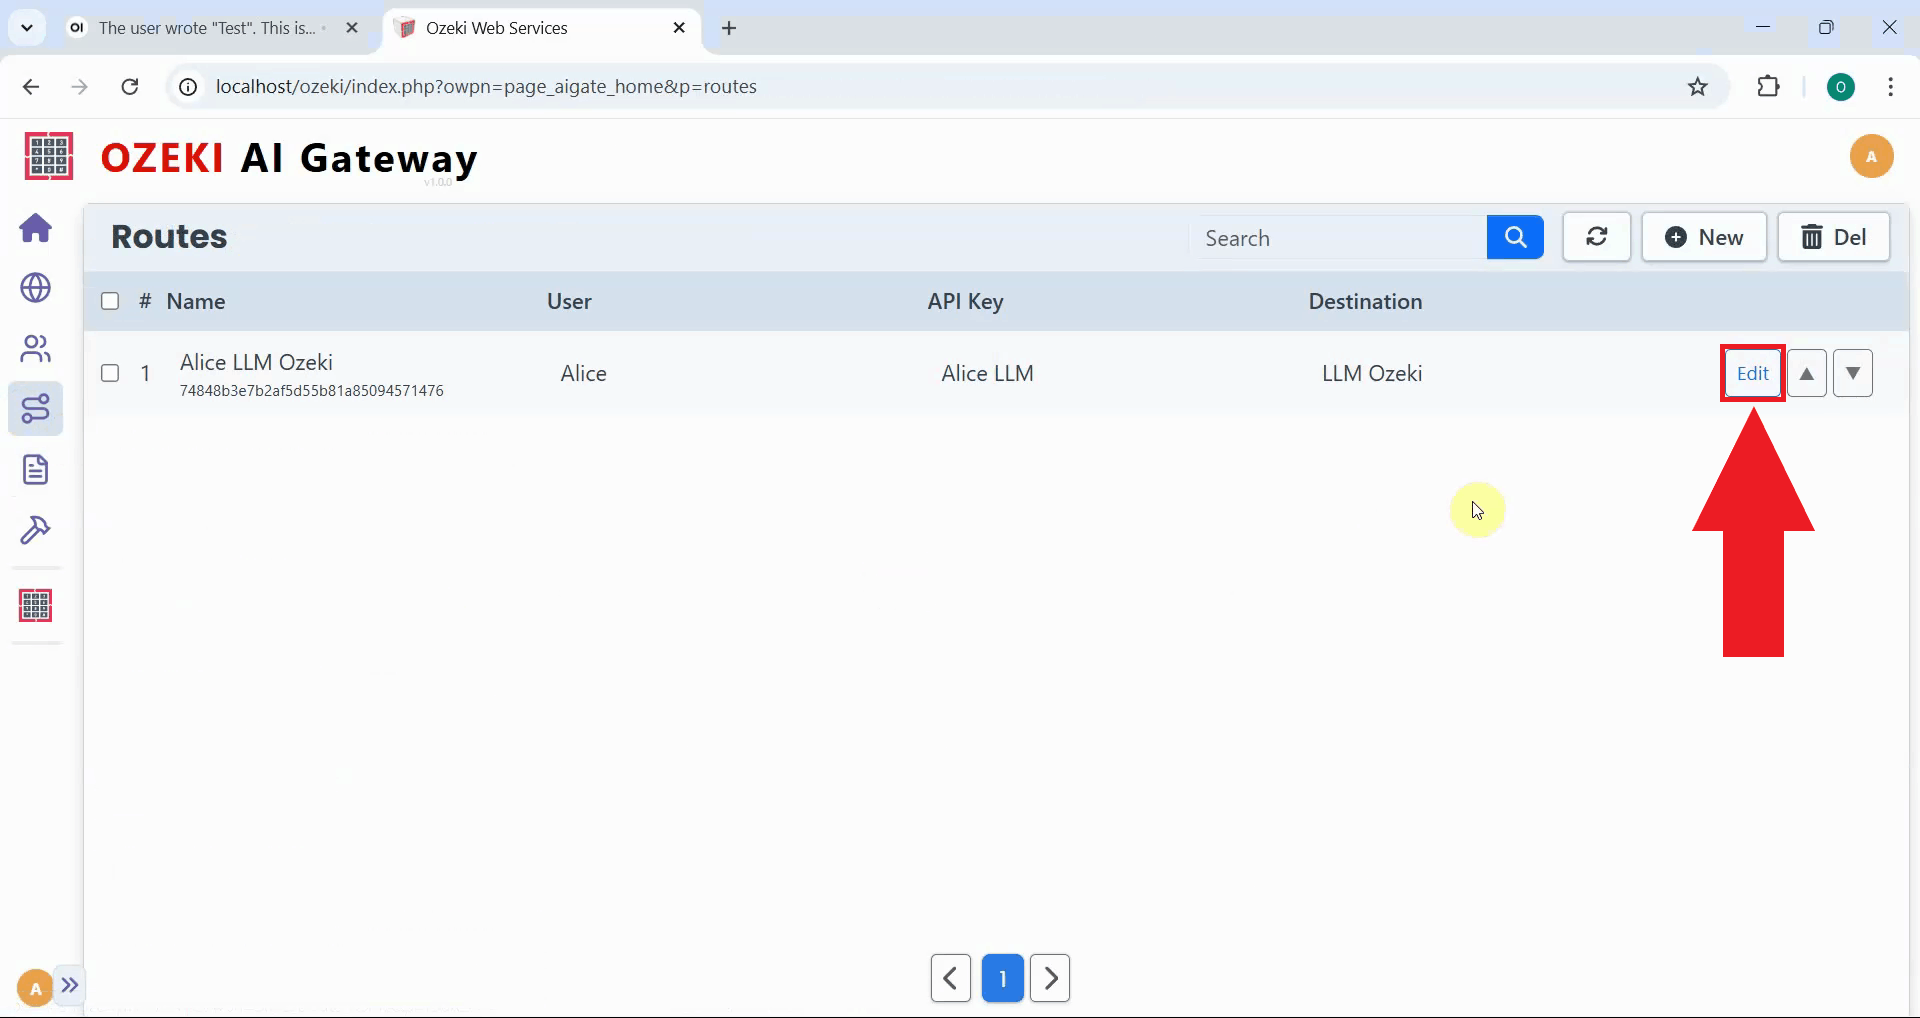Toggle the select-all checkbox in the table header
Viewport: 1920px width, 1018px height.
(110, 301)
